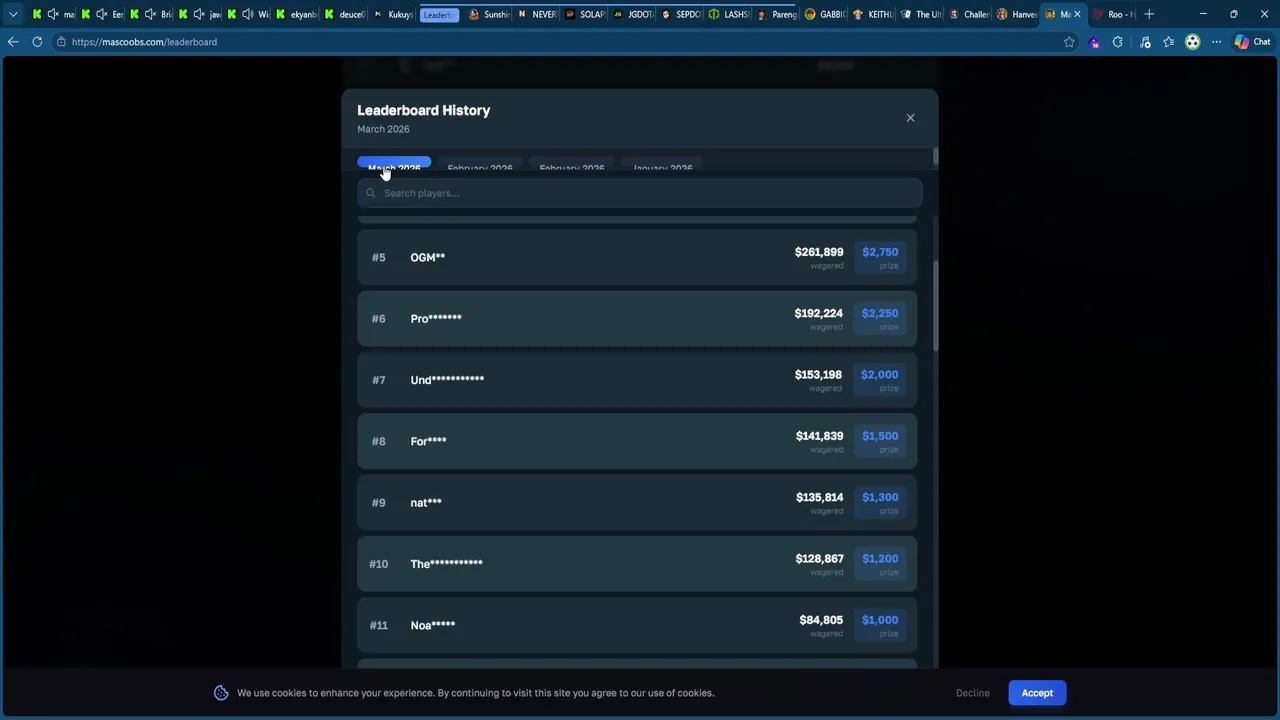Open Copilot Chat button
1280x720 pixels.
(x=1252, y=42)
